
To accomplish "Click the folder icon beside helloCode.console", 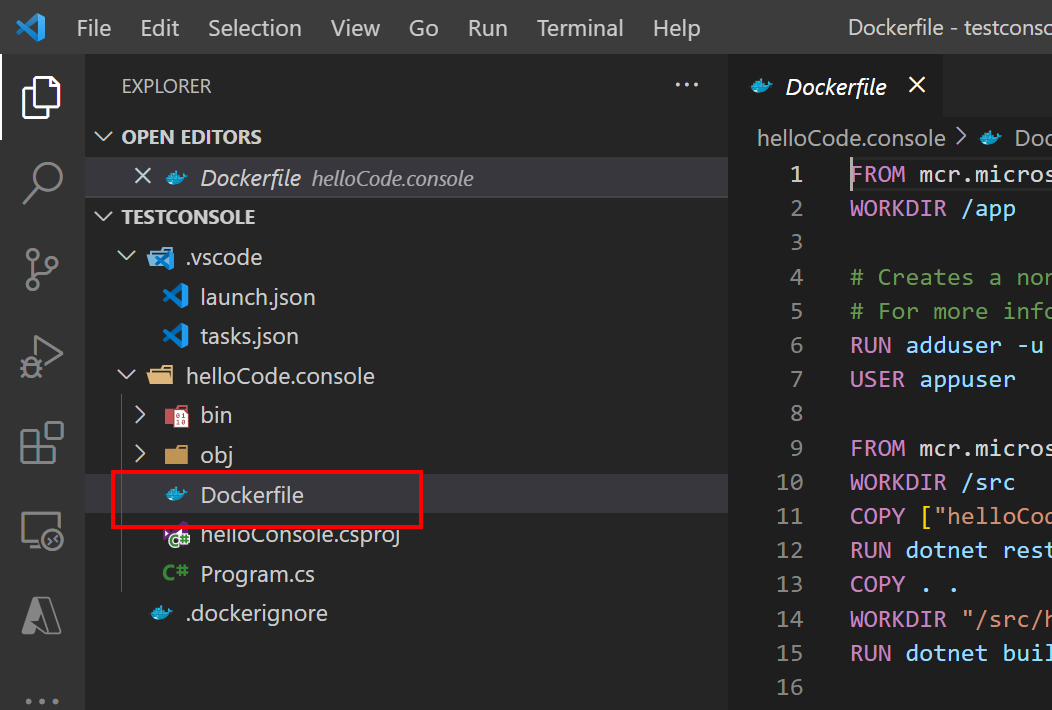I will point(160,375).
